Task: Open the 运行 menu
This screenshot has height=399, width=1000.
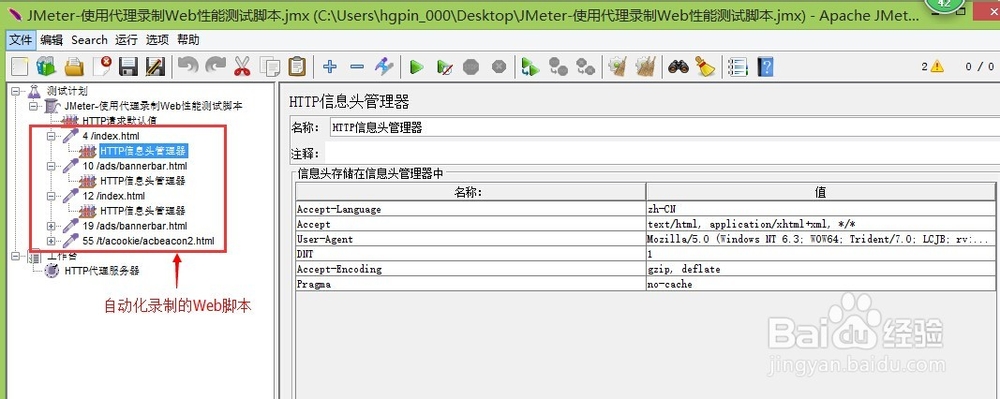Action: click(126, 40)
